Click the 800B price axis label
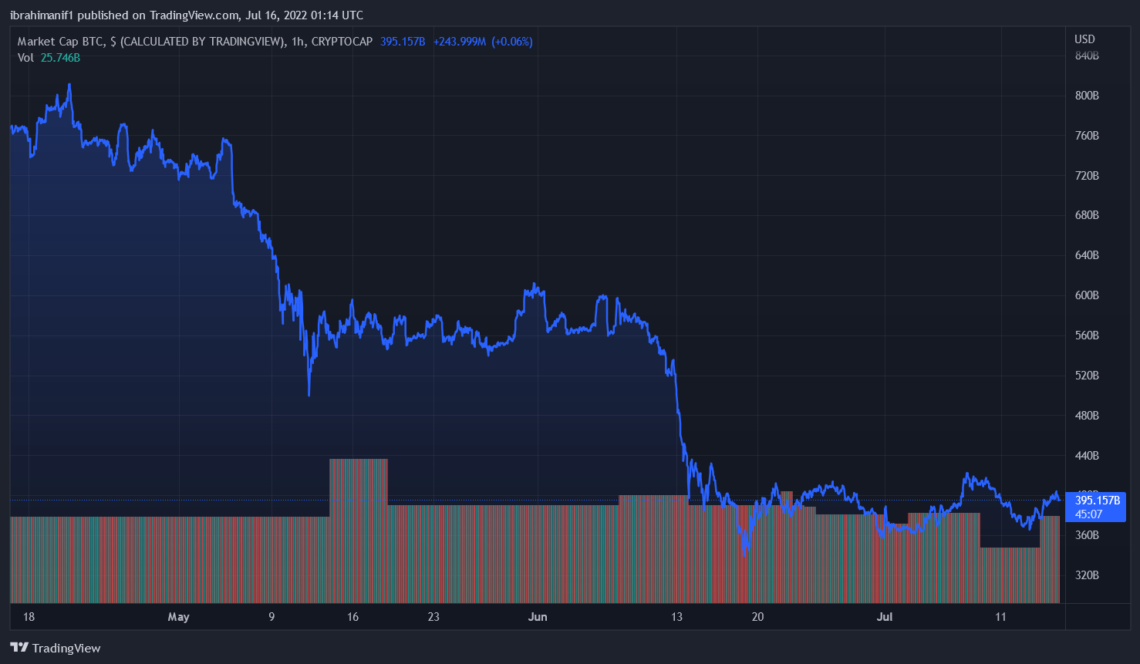Viewport: 1140px width, 664px height. pos(1087,95)
